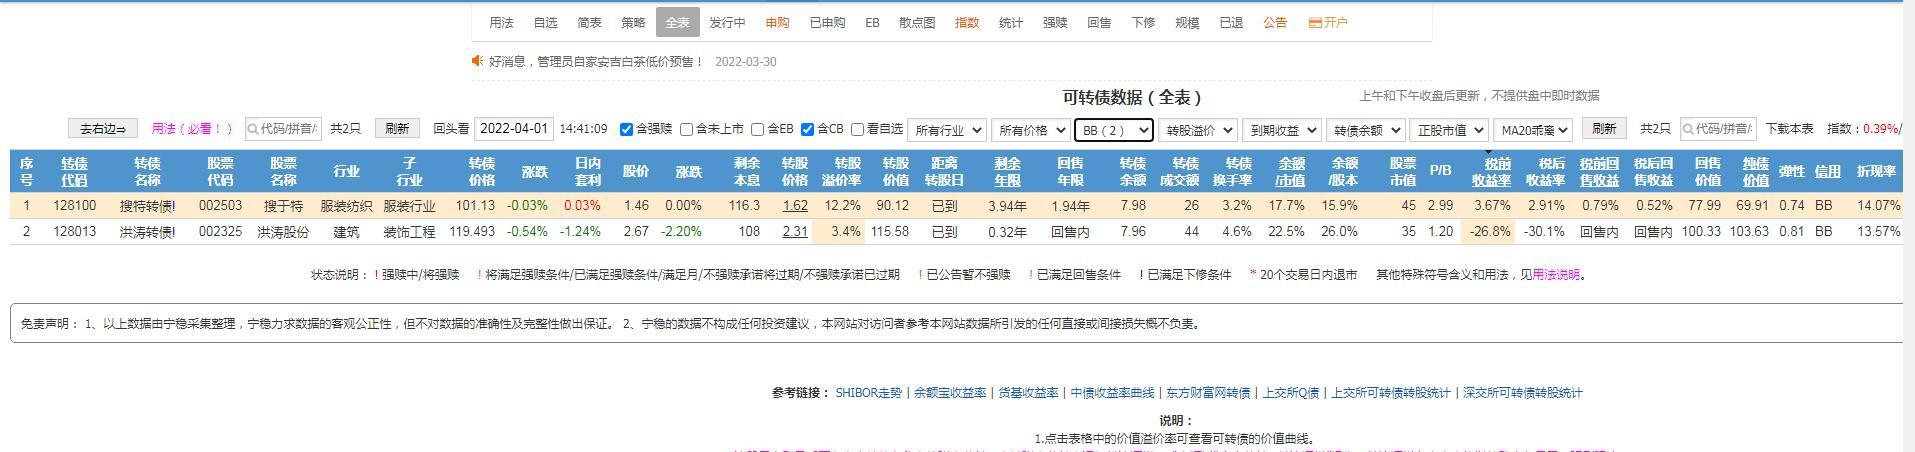1915x452 pixels.
Task: Click the speaker announcement icon
Action: tap(478, 61)
